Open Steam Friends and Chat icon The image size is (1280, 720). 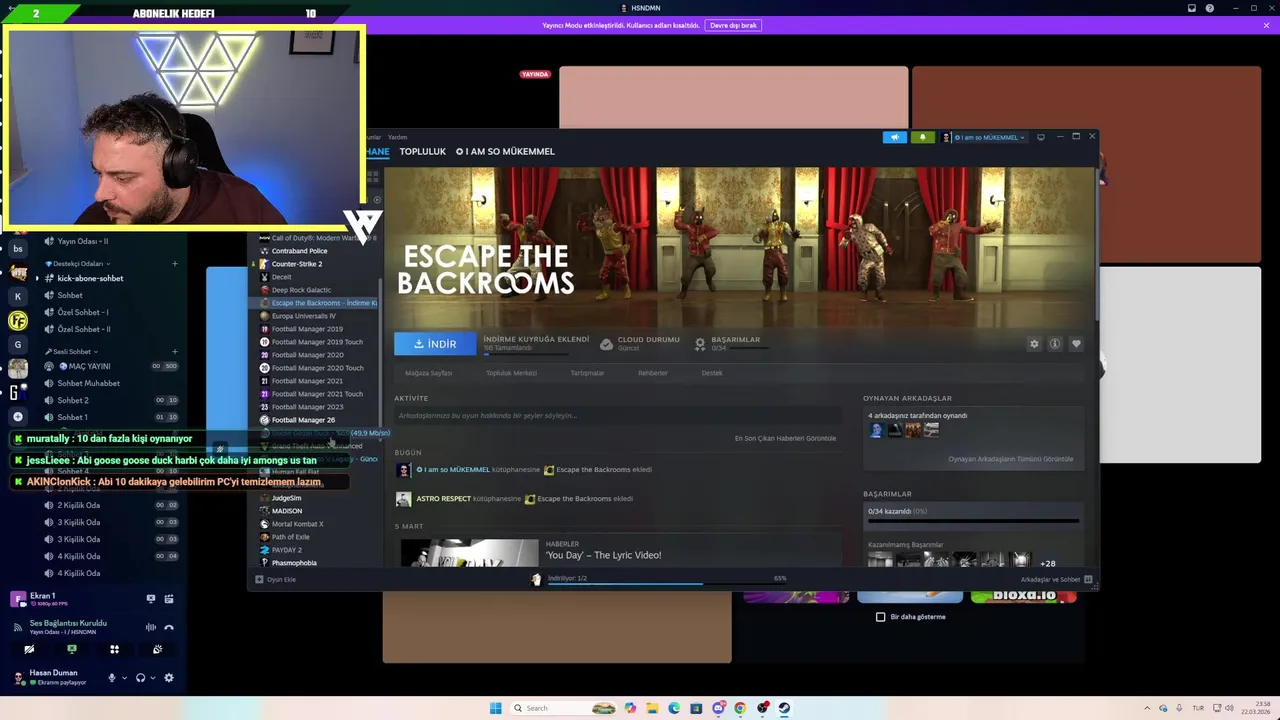pos(1088,579)
